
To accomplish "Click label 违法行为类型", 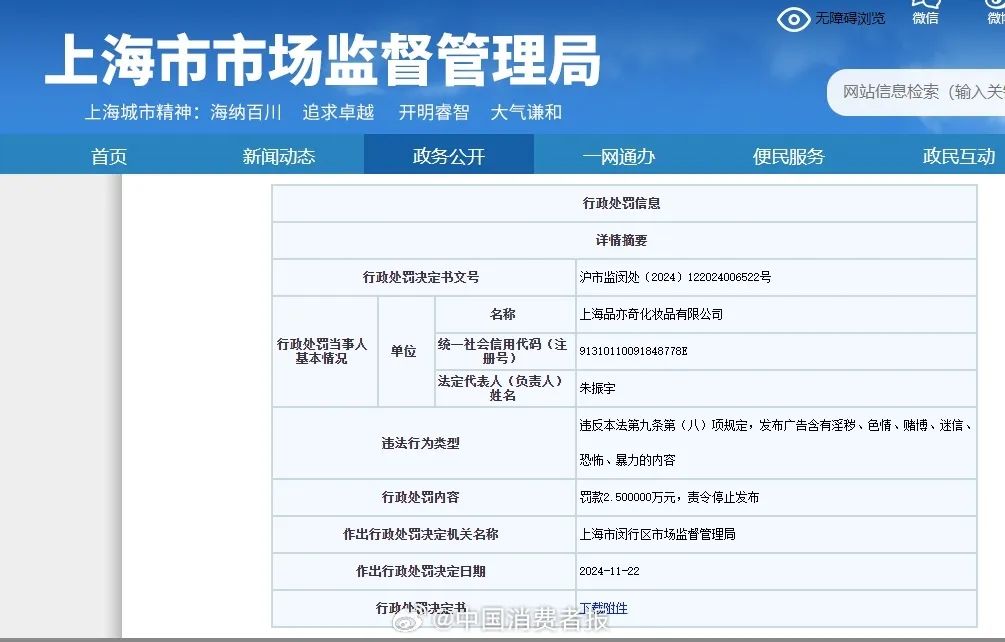I will click(x=420, y=443).
